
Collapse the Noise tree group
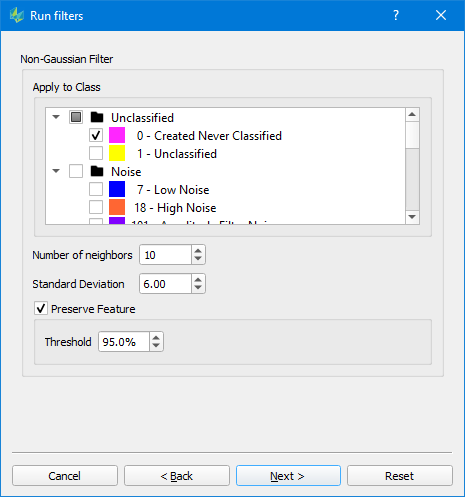coord(56,171)
